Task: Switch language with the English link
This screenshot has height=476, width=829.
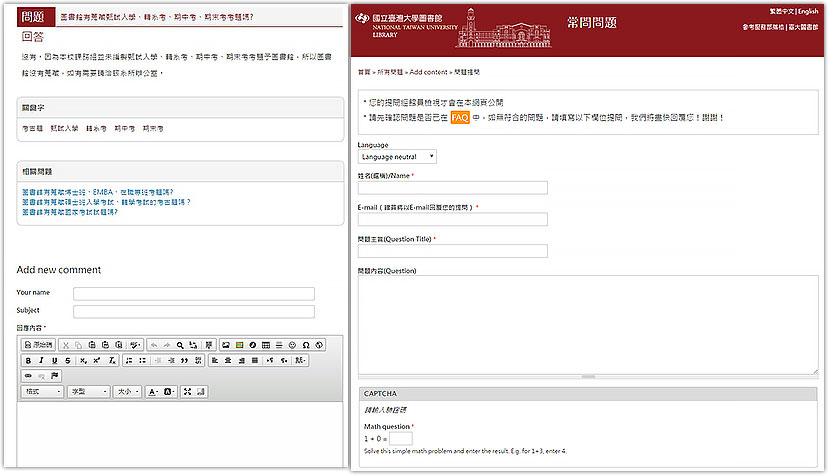Action: (x=808, y=11)
